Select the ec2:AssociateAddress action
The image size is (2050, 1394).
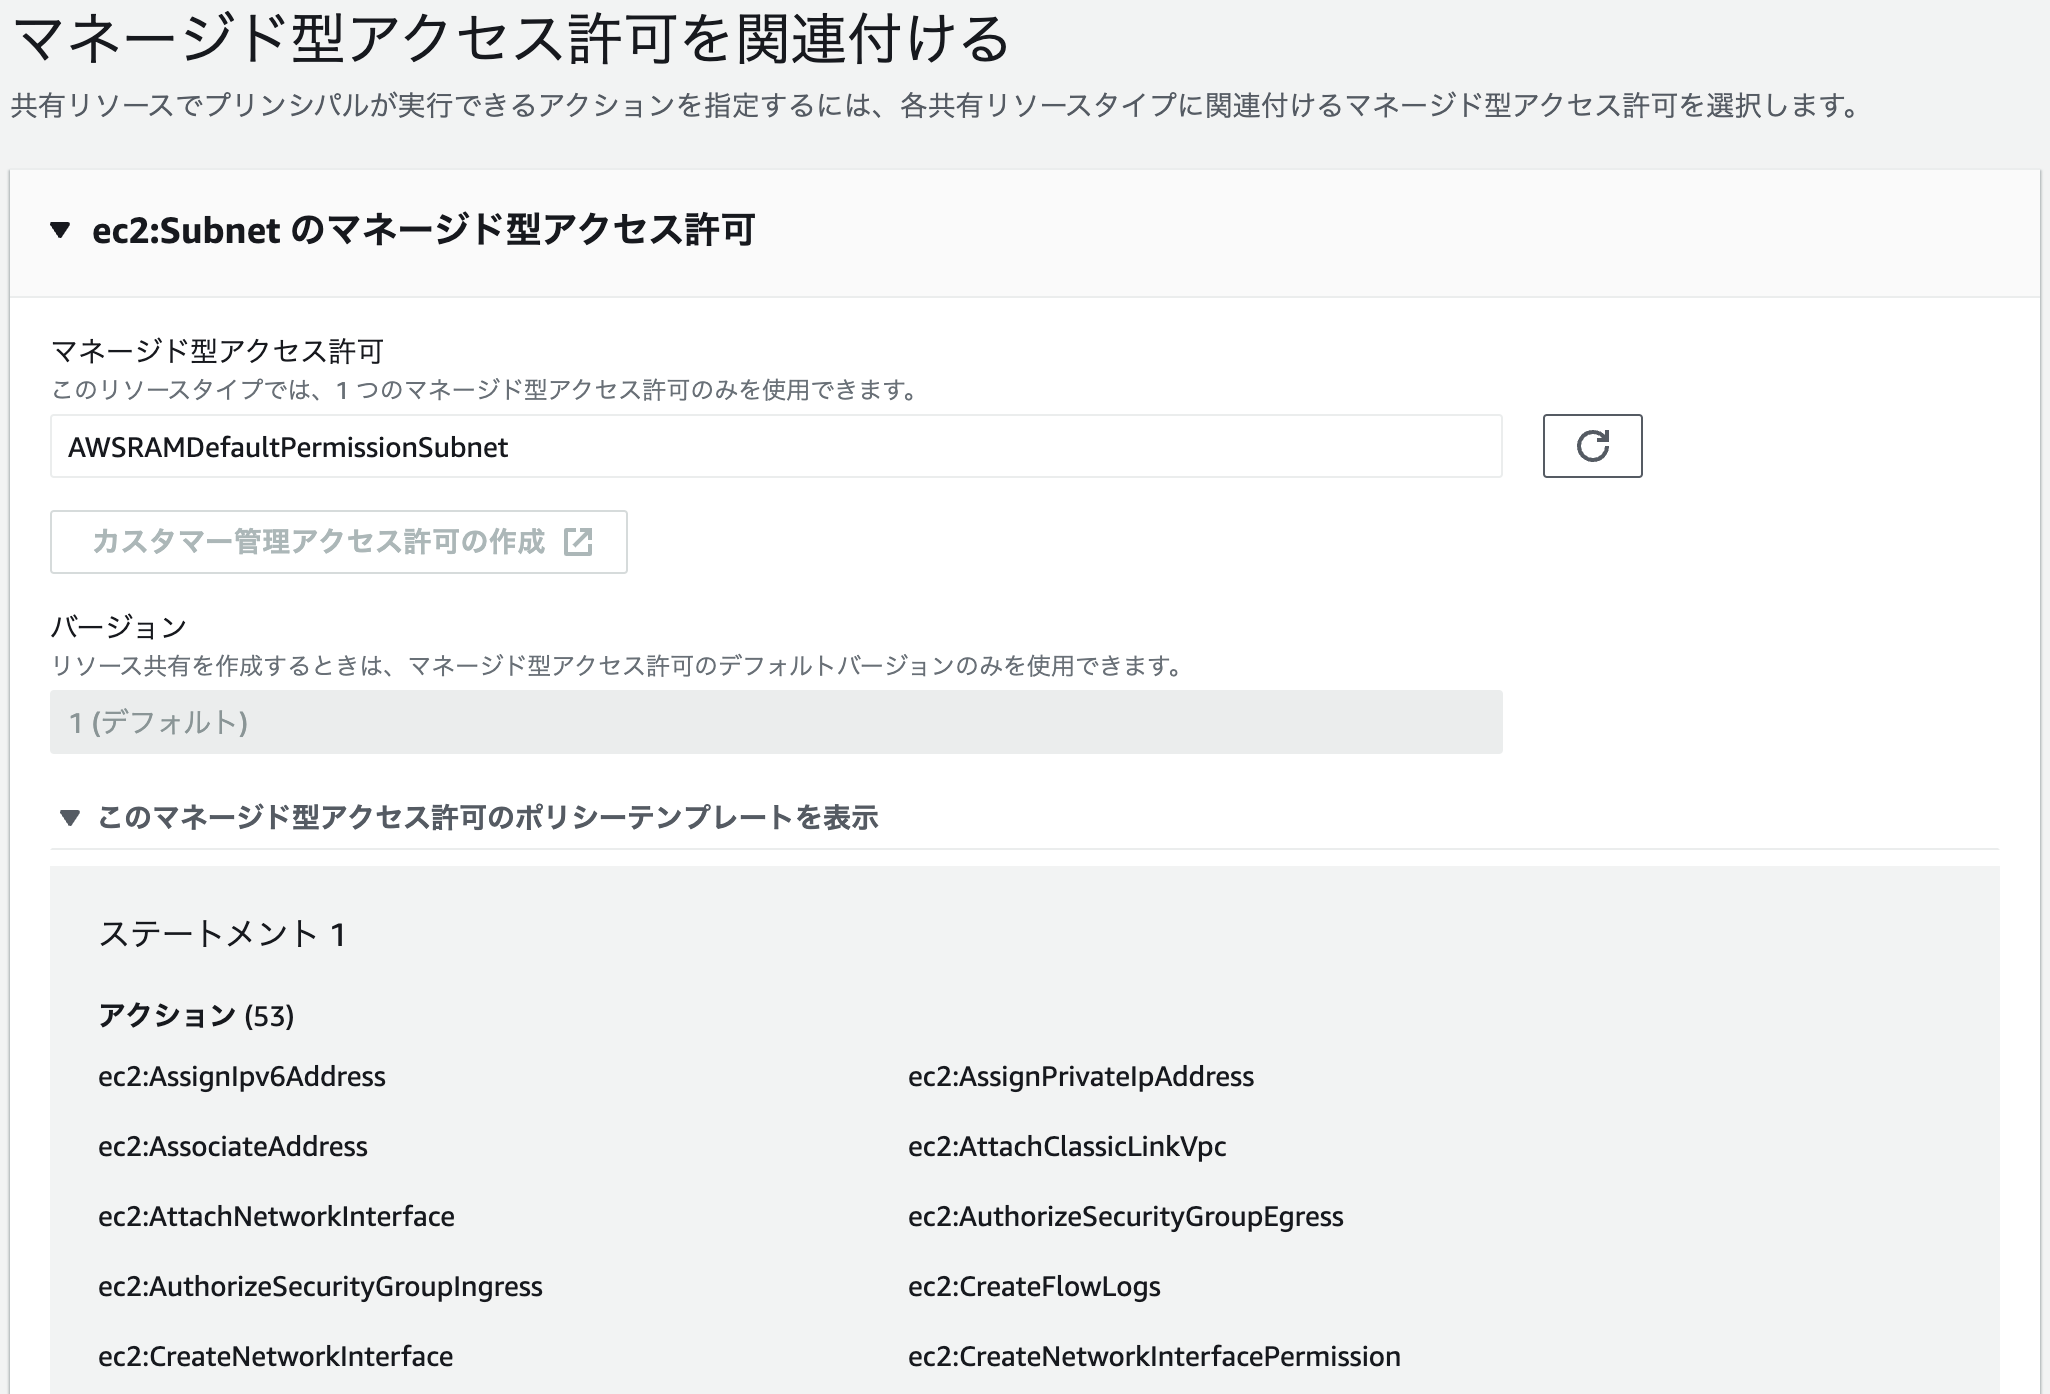coord(233,1147)
